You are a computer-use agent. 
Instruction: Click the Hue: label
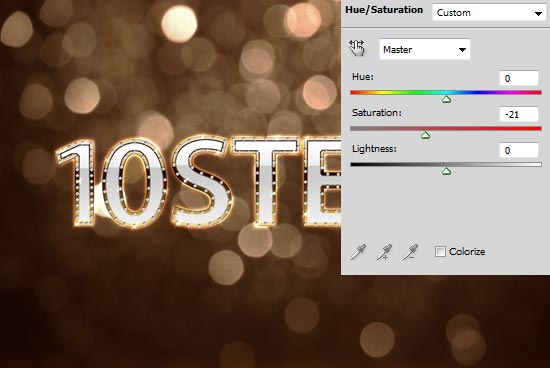pos(363,77)
